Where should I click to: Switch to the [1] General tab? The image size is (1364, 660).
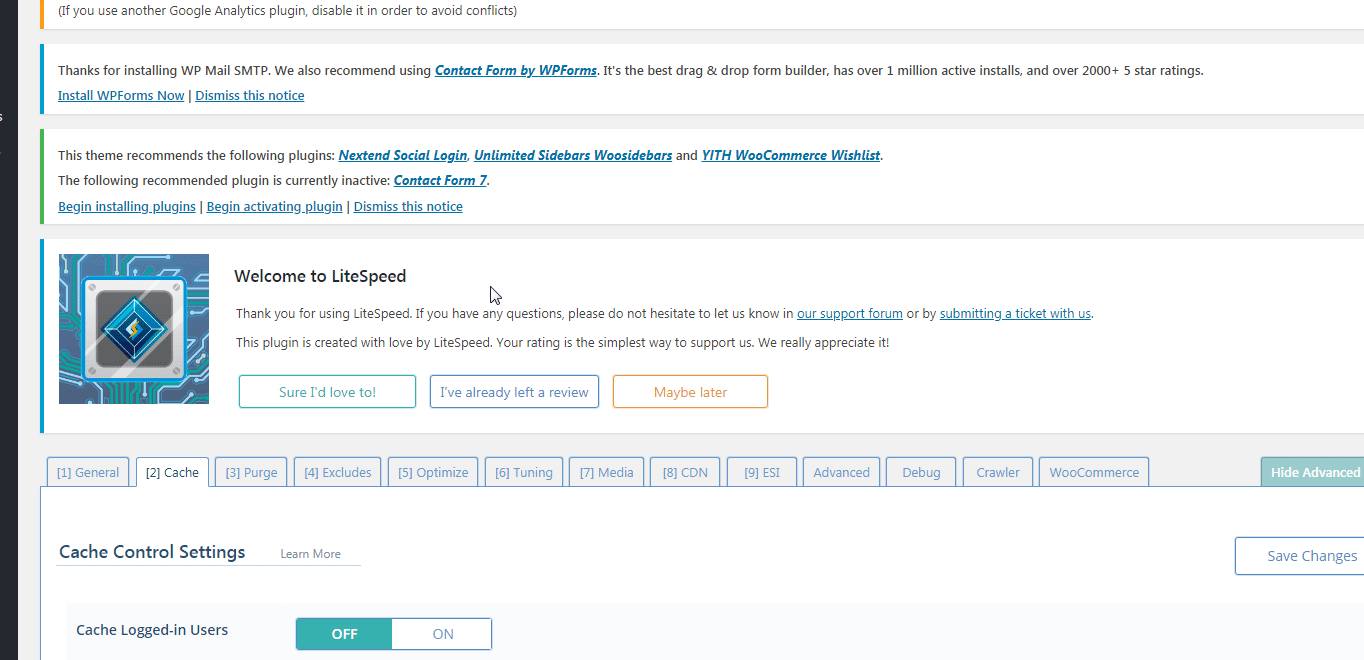[x=88, y=472]
